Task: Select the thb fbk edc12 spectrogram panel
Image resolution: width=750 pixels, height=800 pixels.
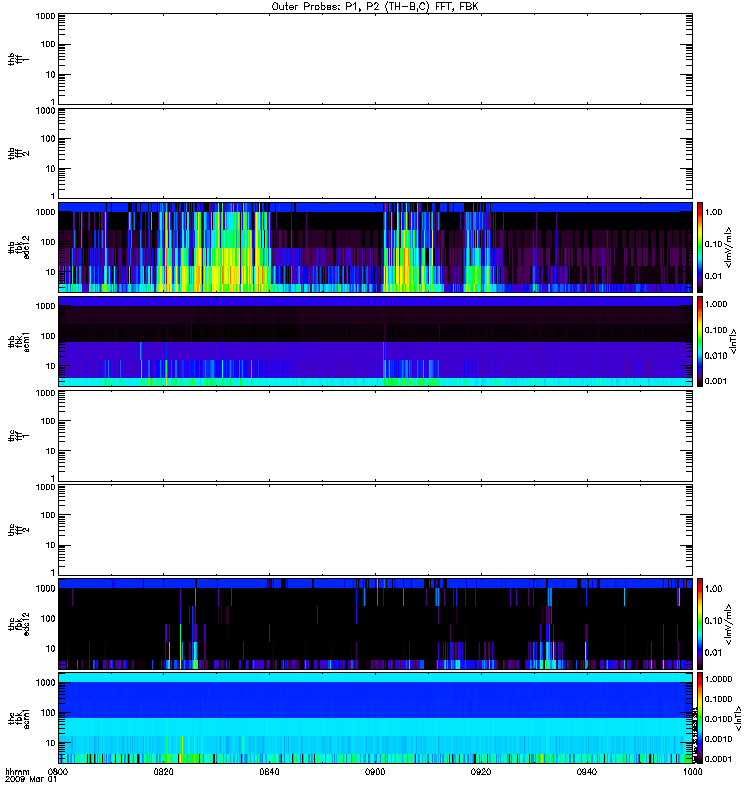Action: 375,247
